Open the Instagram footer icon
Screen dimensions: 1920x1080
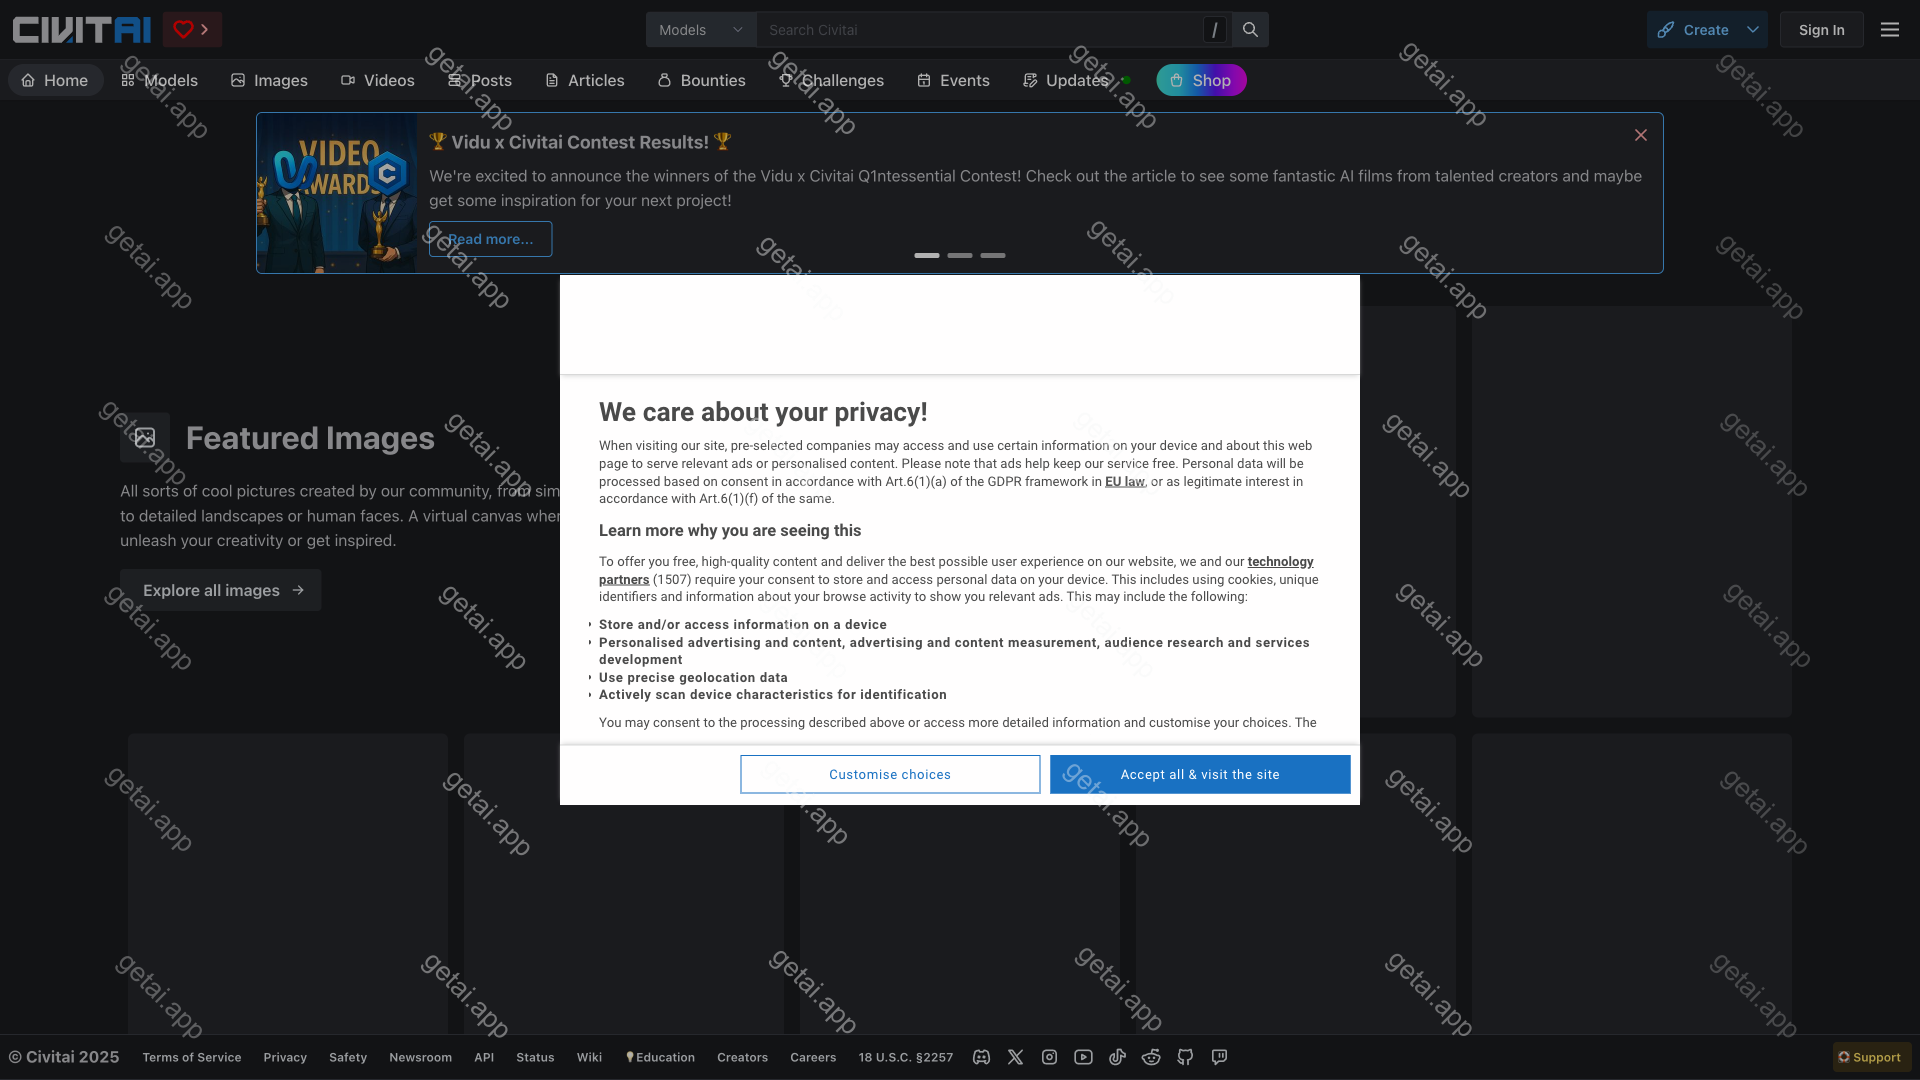[1049, 1057]
